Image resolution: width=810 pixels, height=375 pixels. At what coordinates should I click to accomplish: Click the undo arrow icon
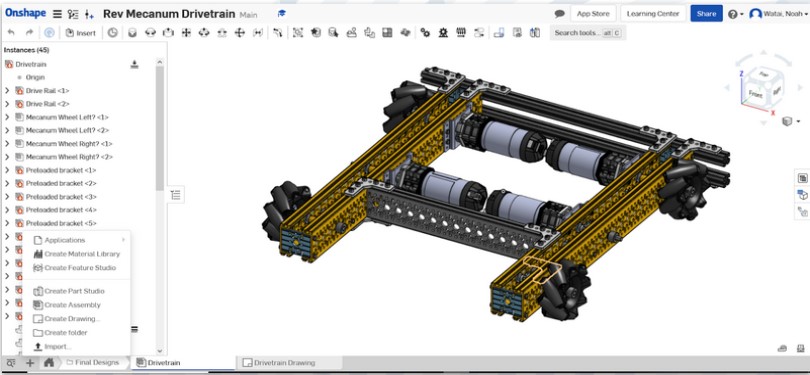[x=11, y=33]
